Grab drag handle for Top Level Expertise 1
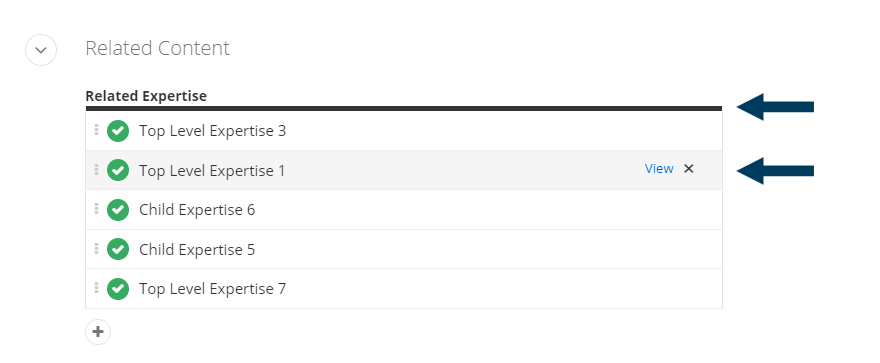880x363 pixels. (97, 169)
